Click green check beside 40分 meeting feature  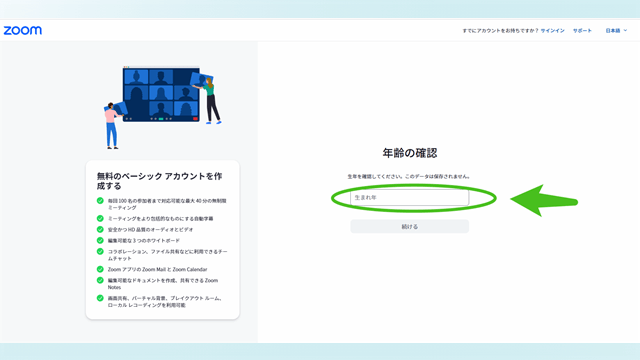coord(100,200)
